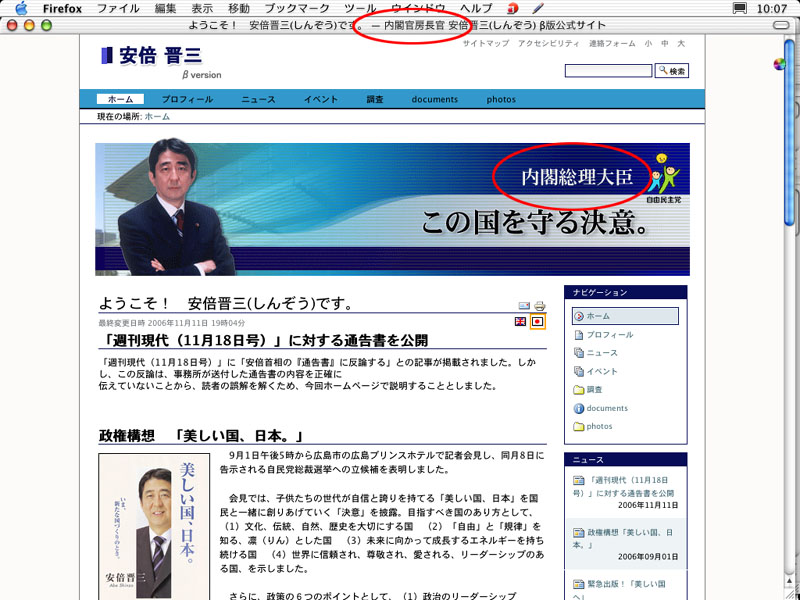The width and height of the screenshot is (800, 600).
Task: Click the display icon in menu bar
Action: click(x=739, y=9)
